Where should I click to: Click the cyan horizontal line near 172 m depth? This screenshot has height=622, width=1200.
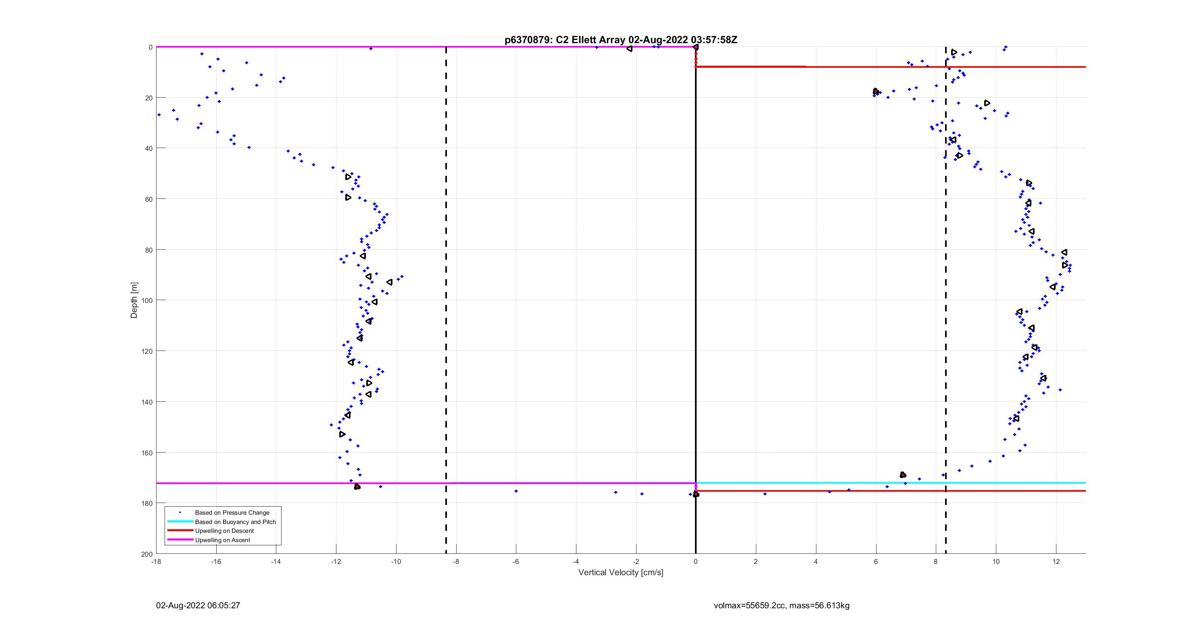pos(890,483)
